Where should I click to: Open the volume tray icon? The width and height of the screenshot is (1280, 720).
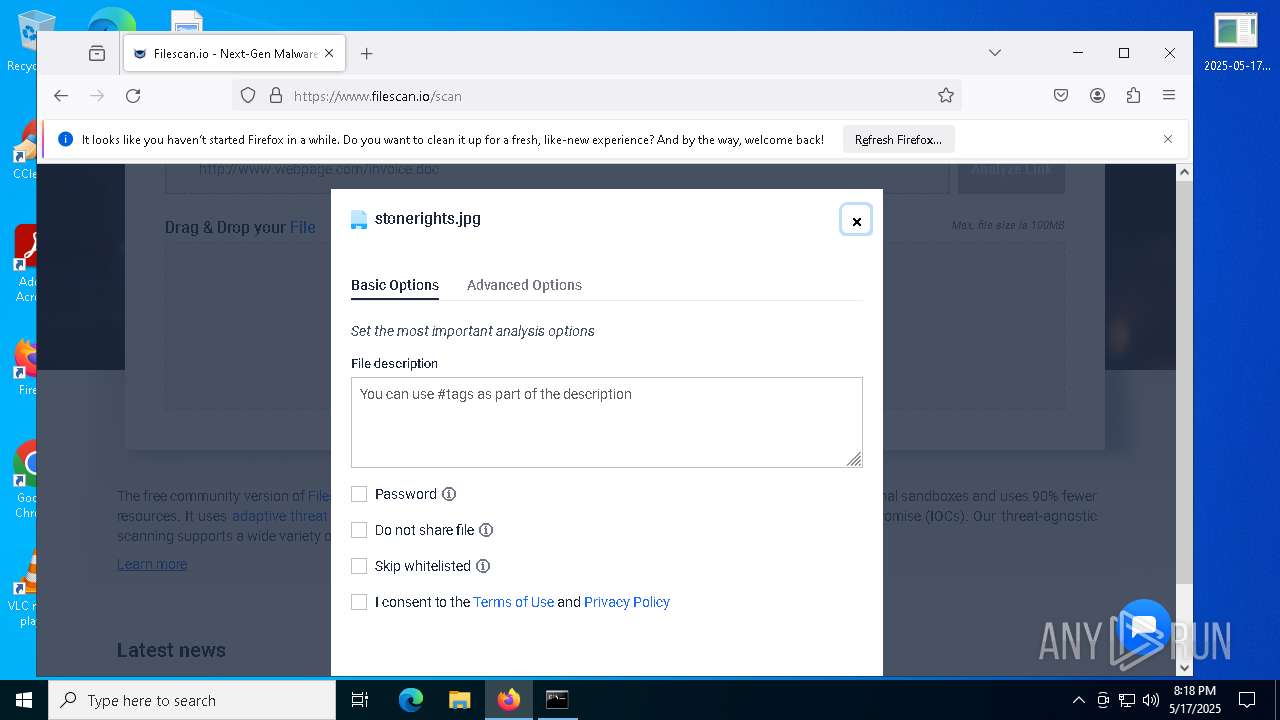1151,700
